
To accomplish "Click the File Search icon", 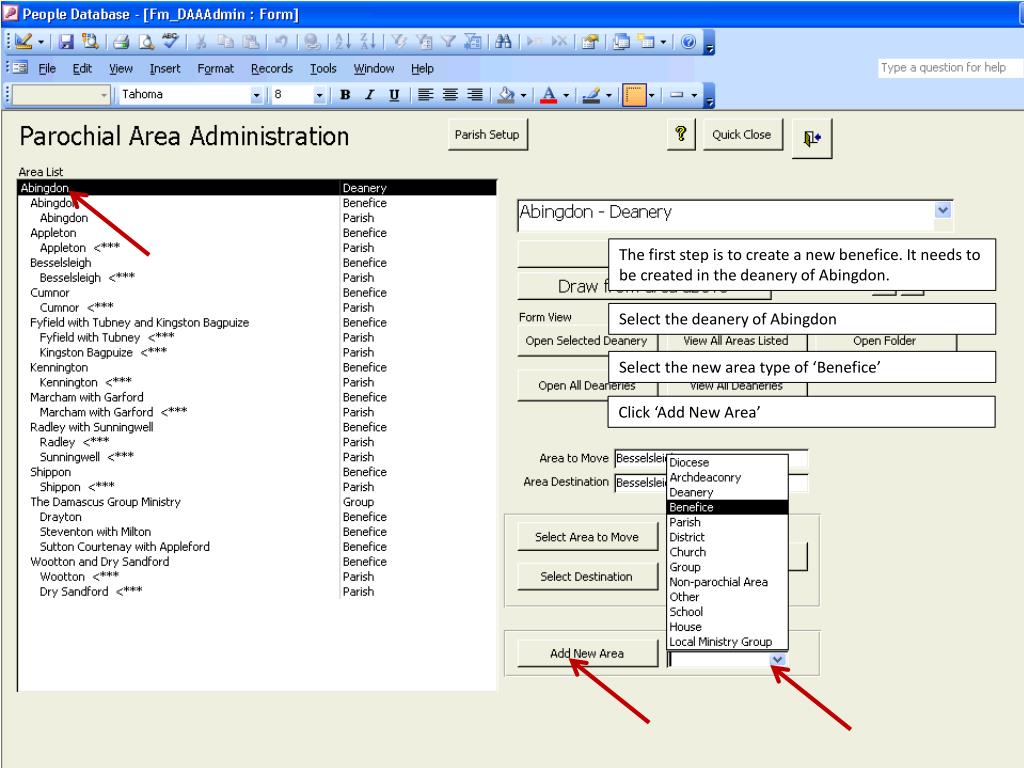I will pos(89,42).
